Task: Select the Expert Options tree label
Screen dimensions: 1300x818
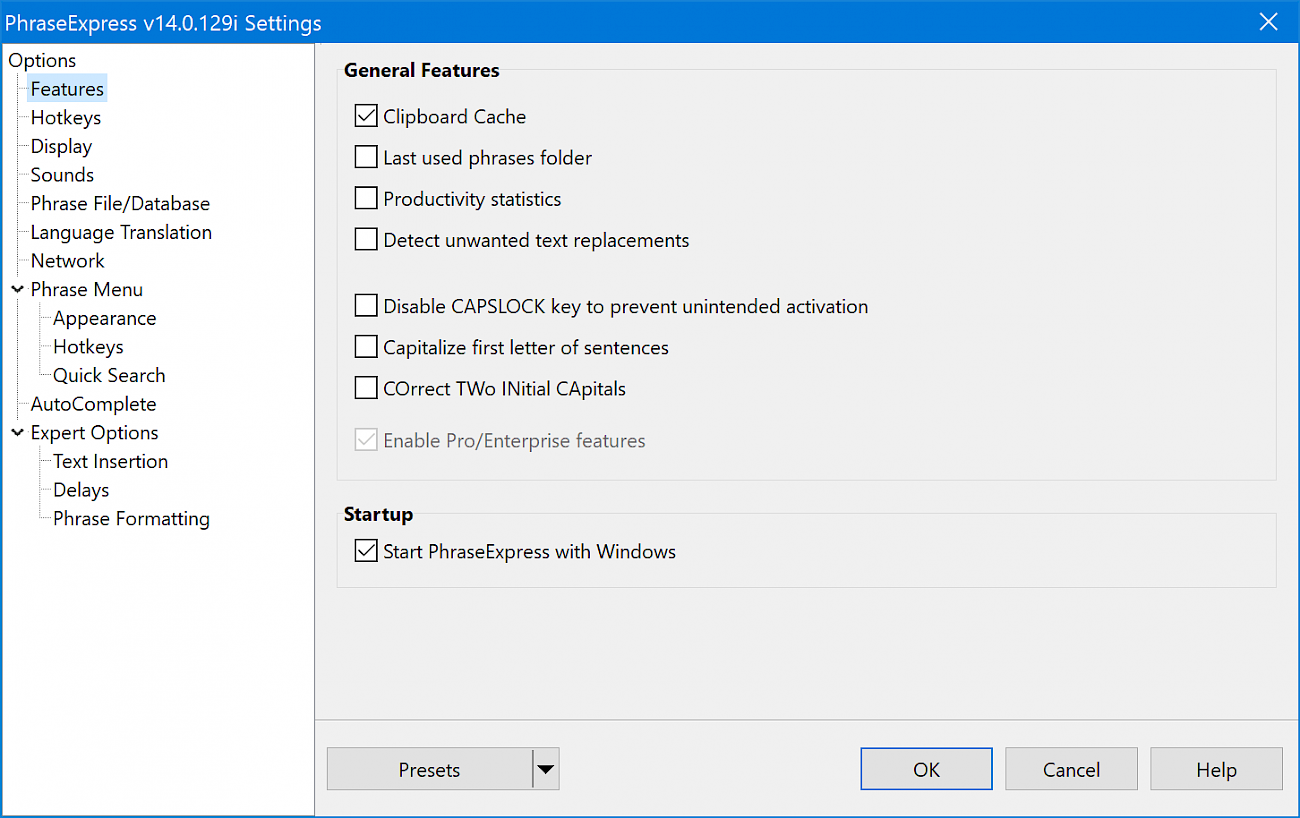Action: coord(94,433)
